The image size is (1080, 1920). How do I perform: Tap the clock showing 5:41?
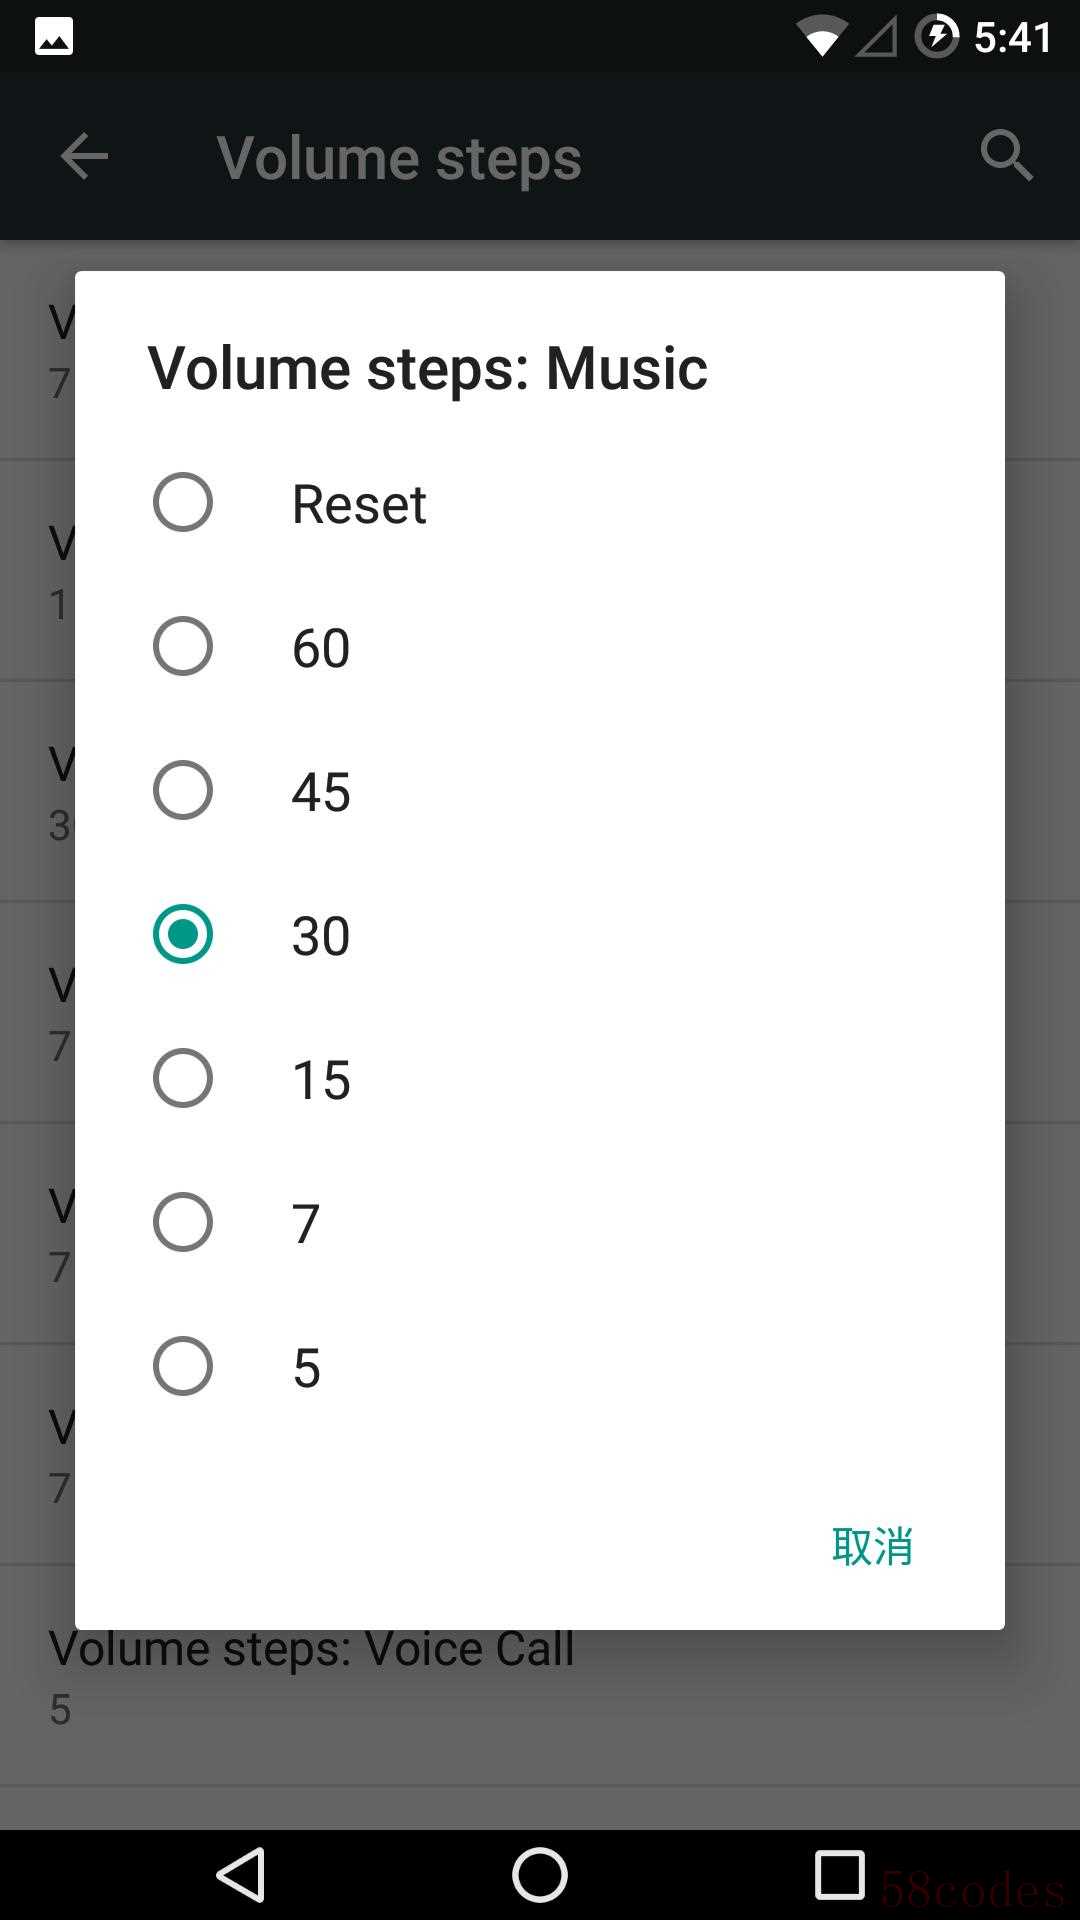coord(1012,38)
